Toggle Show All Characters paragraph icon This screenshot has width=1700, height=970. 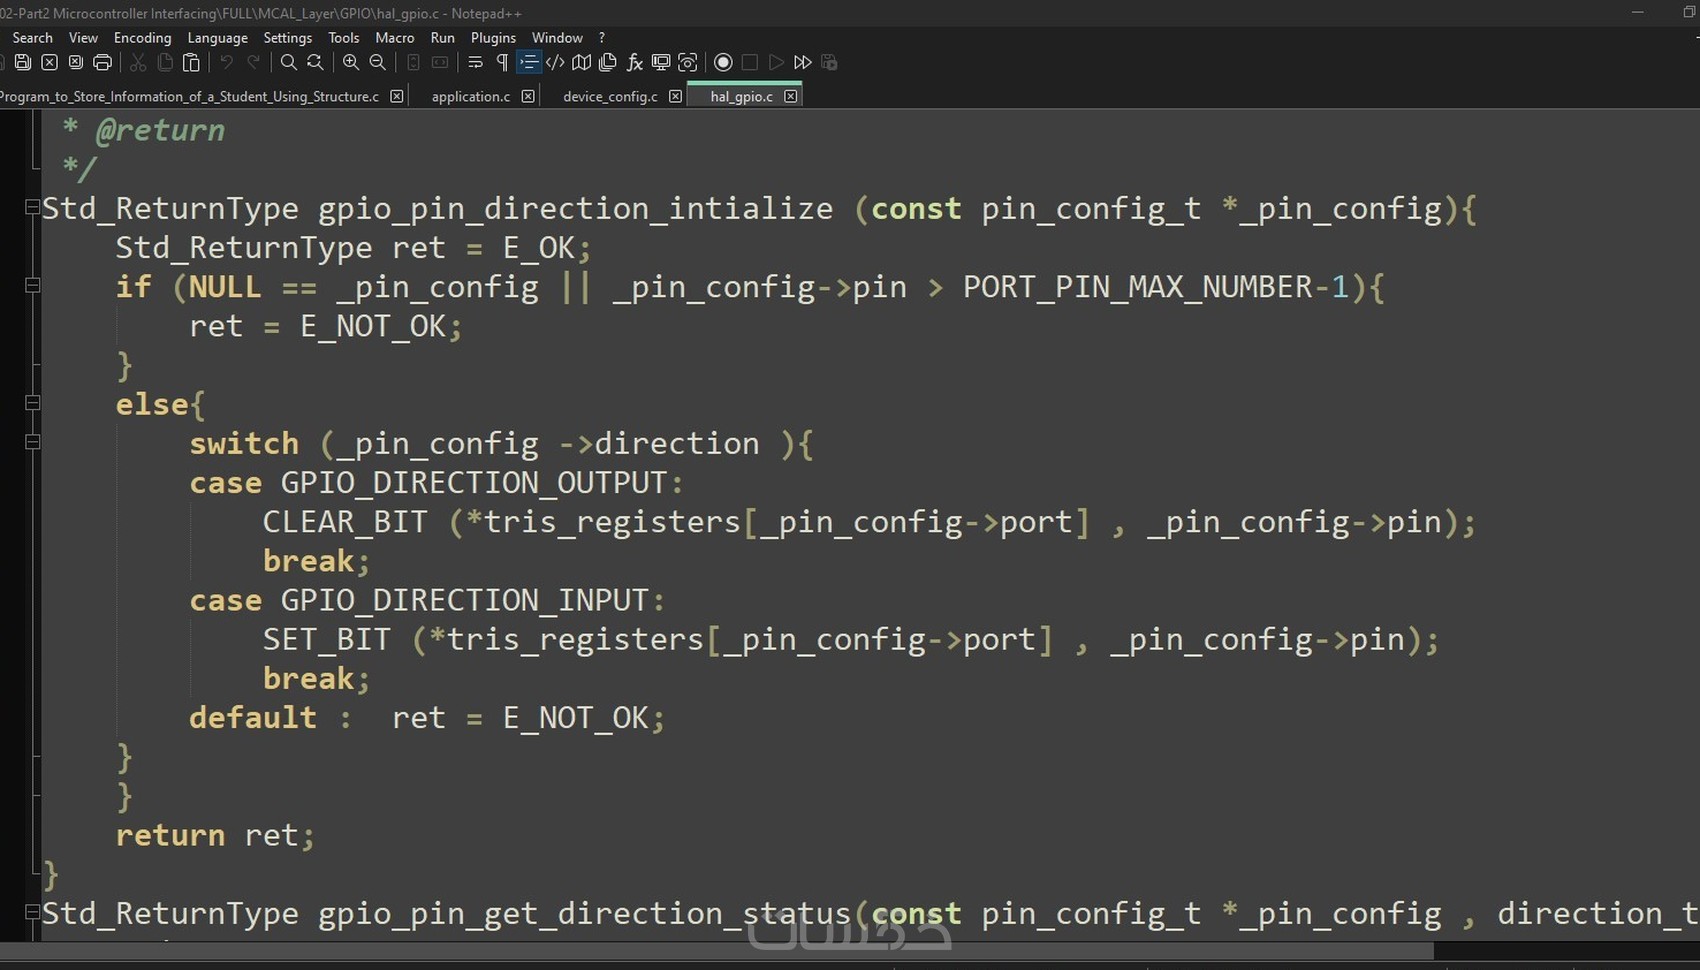pyautogui.click(x=500, y=62)
